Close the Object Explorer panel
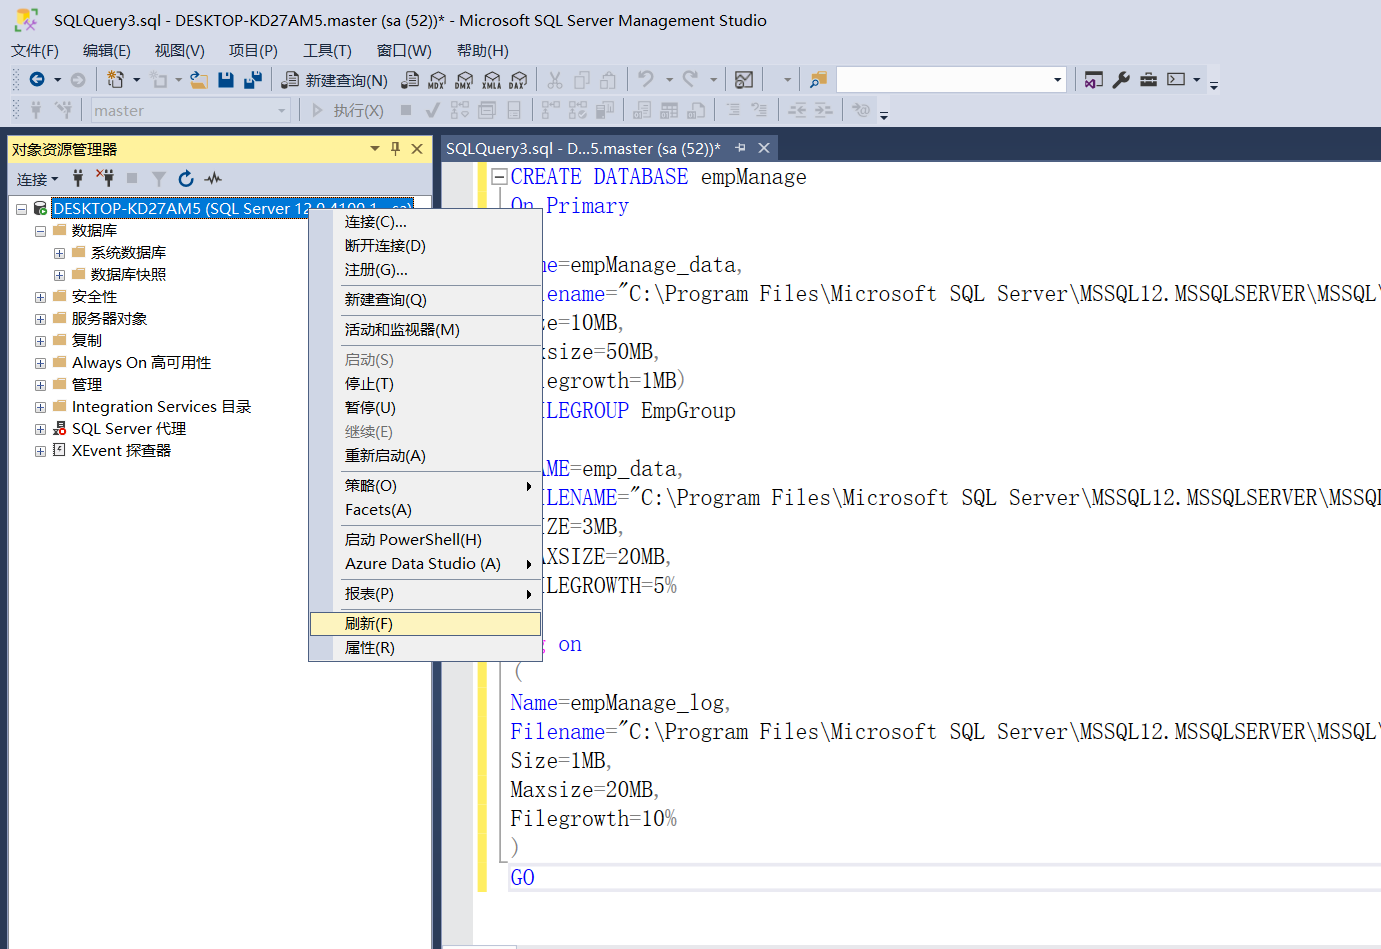This screenshot has height=949, width=1381. point(417,148)
